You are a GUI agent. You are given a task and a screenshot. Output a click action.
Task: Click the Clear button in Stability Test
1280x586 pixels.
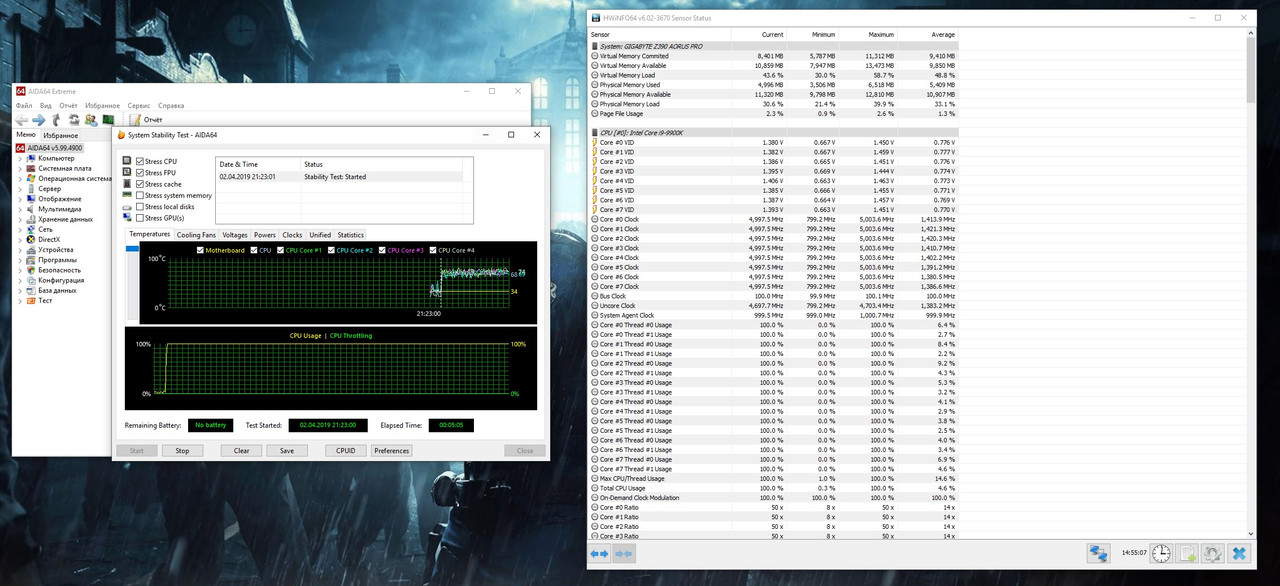241,450
